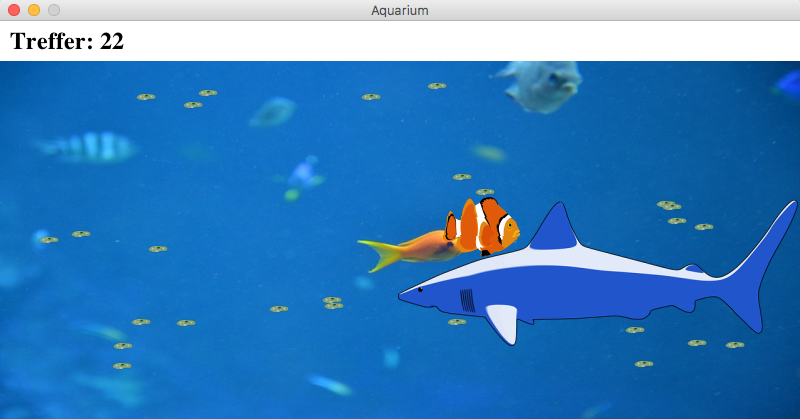Click the shark's white pectoral fin
Screen dimensions: 800x419
coord(502,321)
